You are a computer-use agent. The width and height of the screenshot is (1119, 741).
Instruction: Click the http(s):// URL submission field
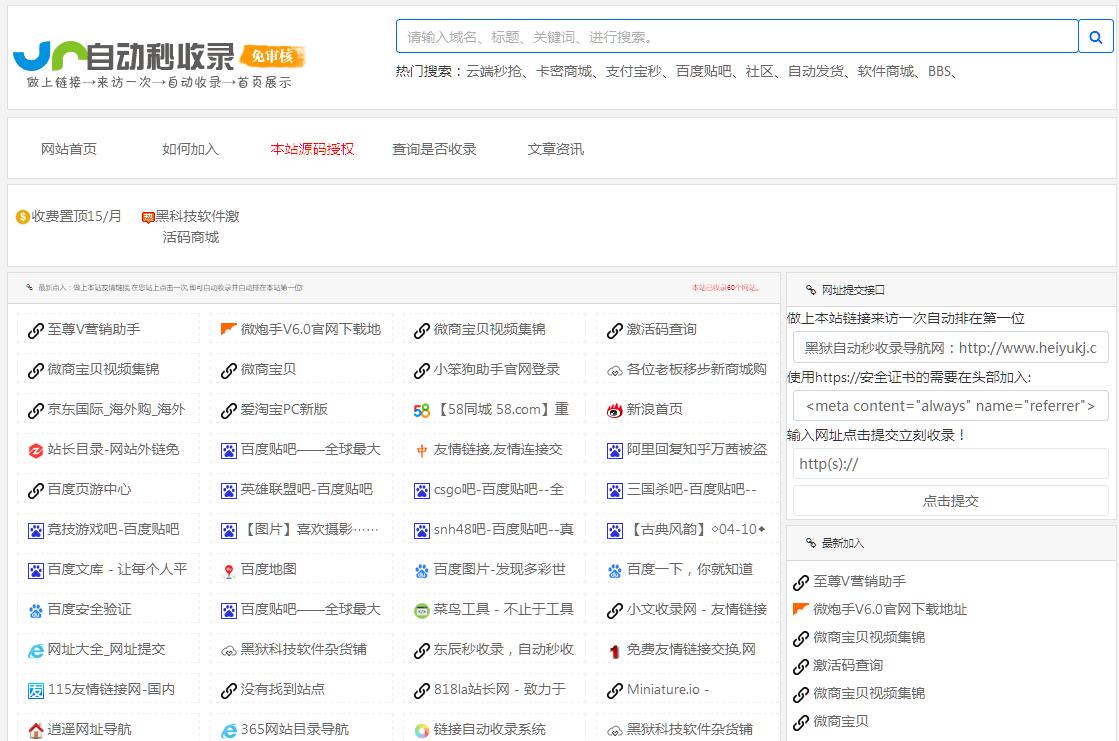click(x=950, y=464)
